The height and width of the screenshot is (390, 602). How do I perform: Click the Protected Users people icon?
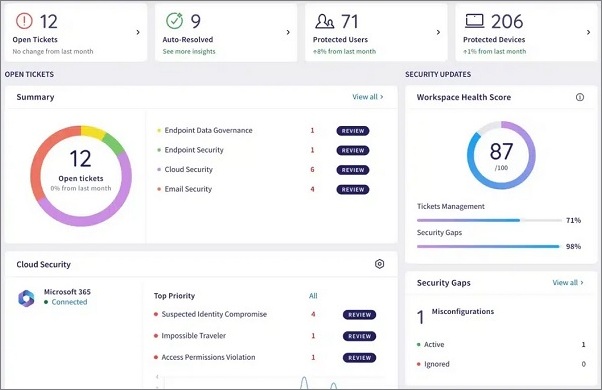coord(324,21)
